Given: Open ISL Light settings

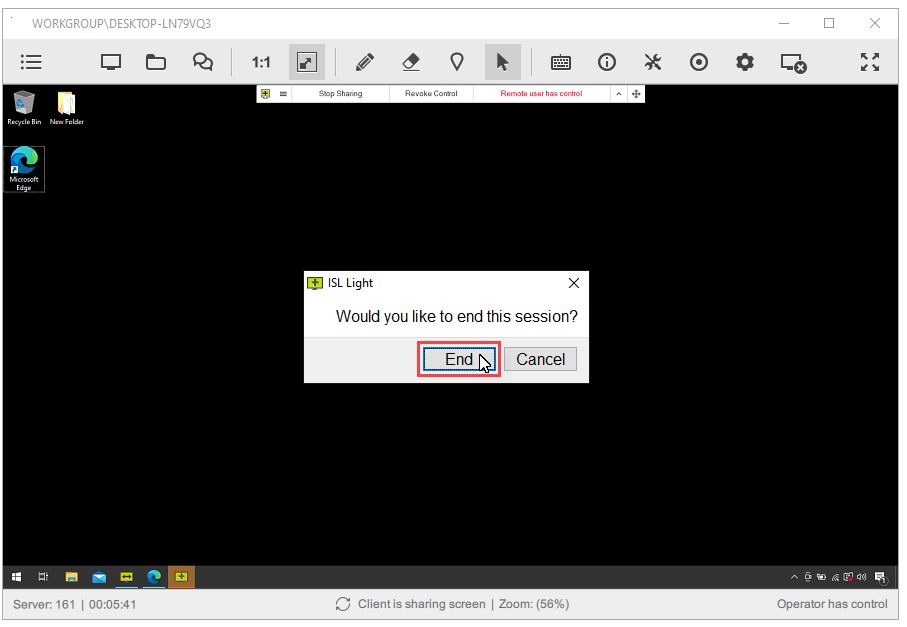Looking at the screenshot, I should click(x=744, y=62).
